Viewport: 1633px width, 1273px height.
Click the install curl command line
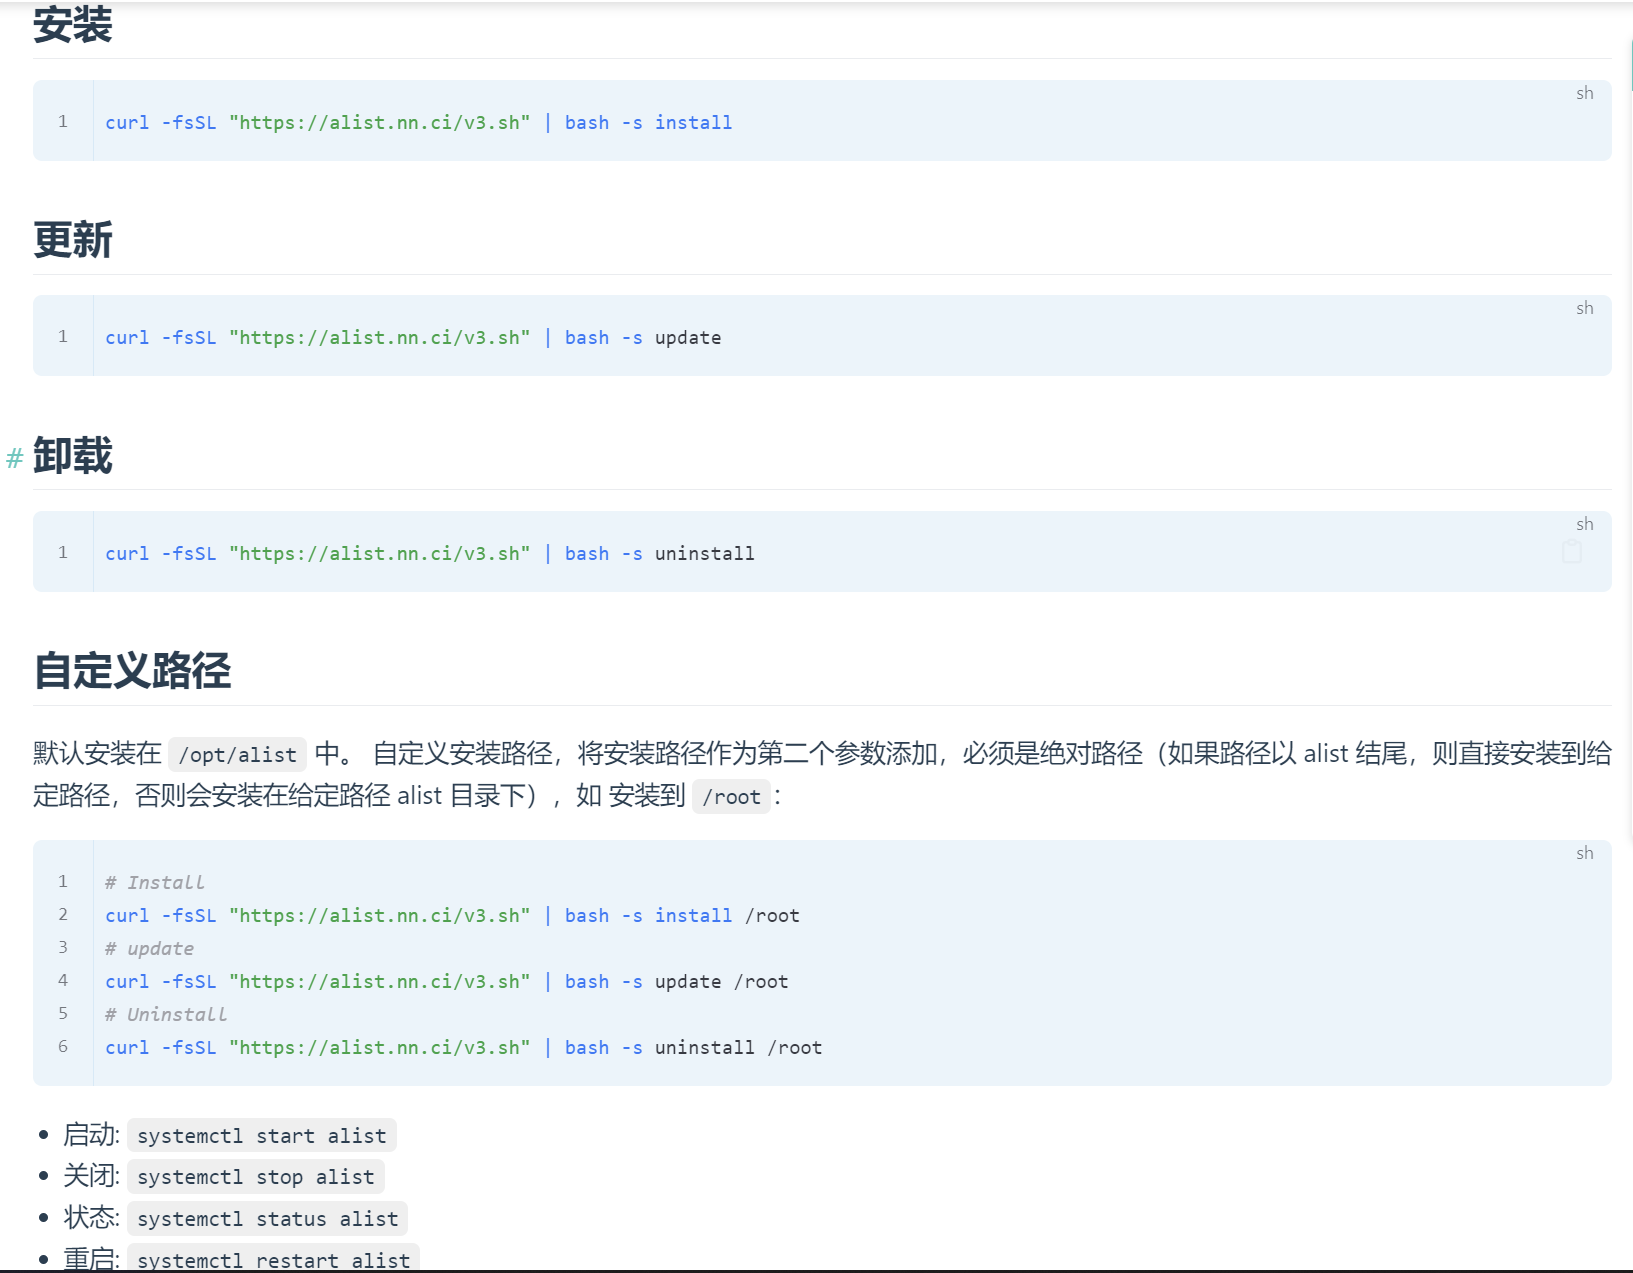(x=418, y=123)
